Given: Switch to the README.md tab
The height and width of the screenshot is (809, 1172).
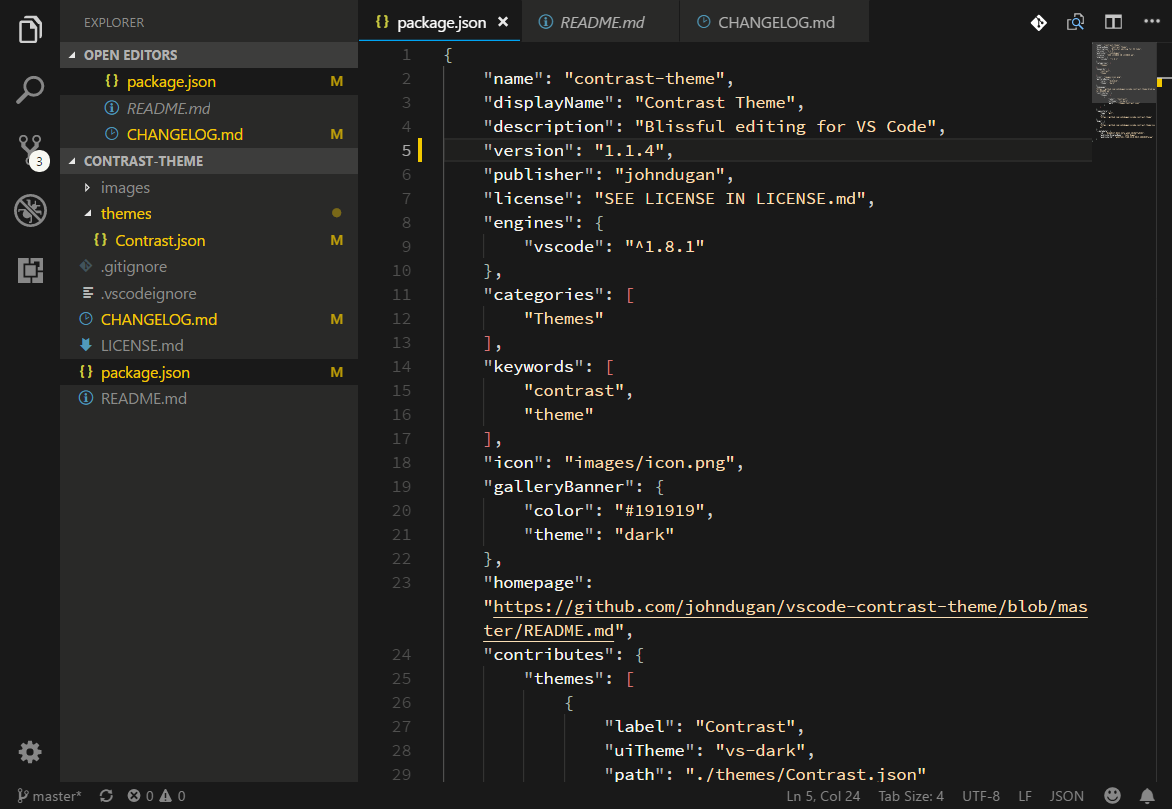Looking at the screenshot, I should 601,22.
